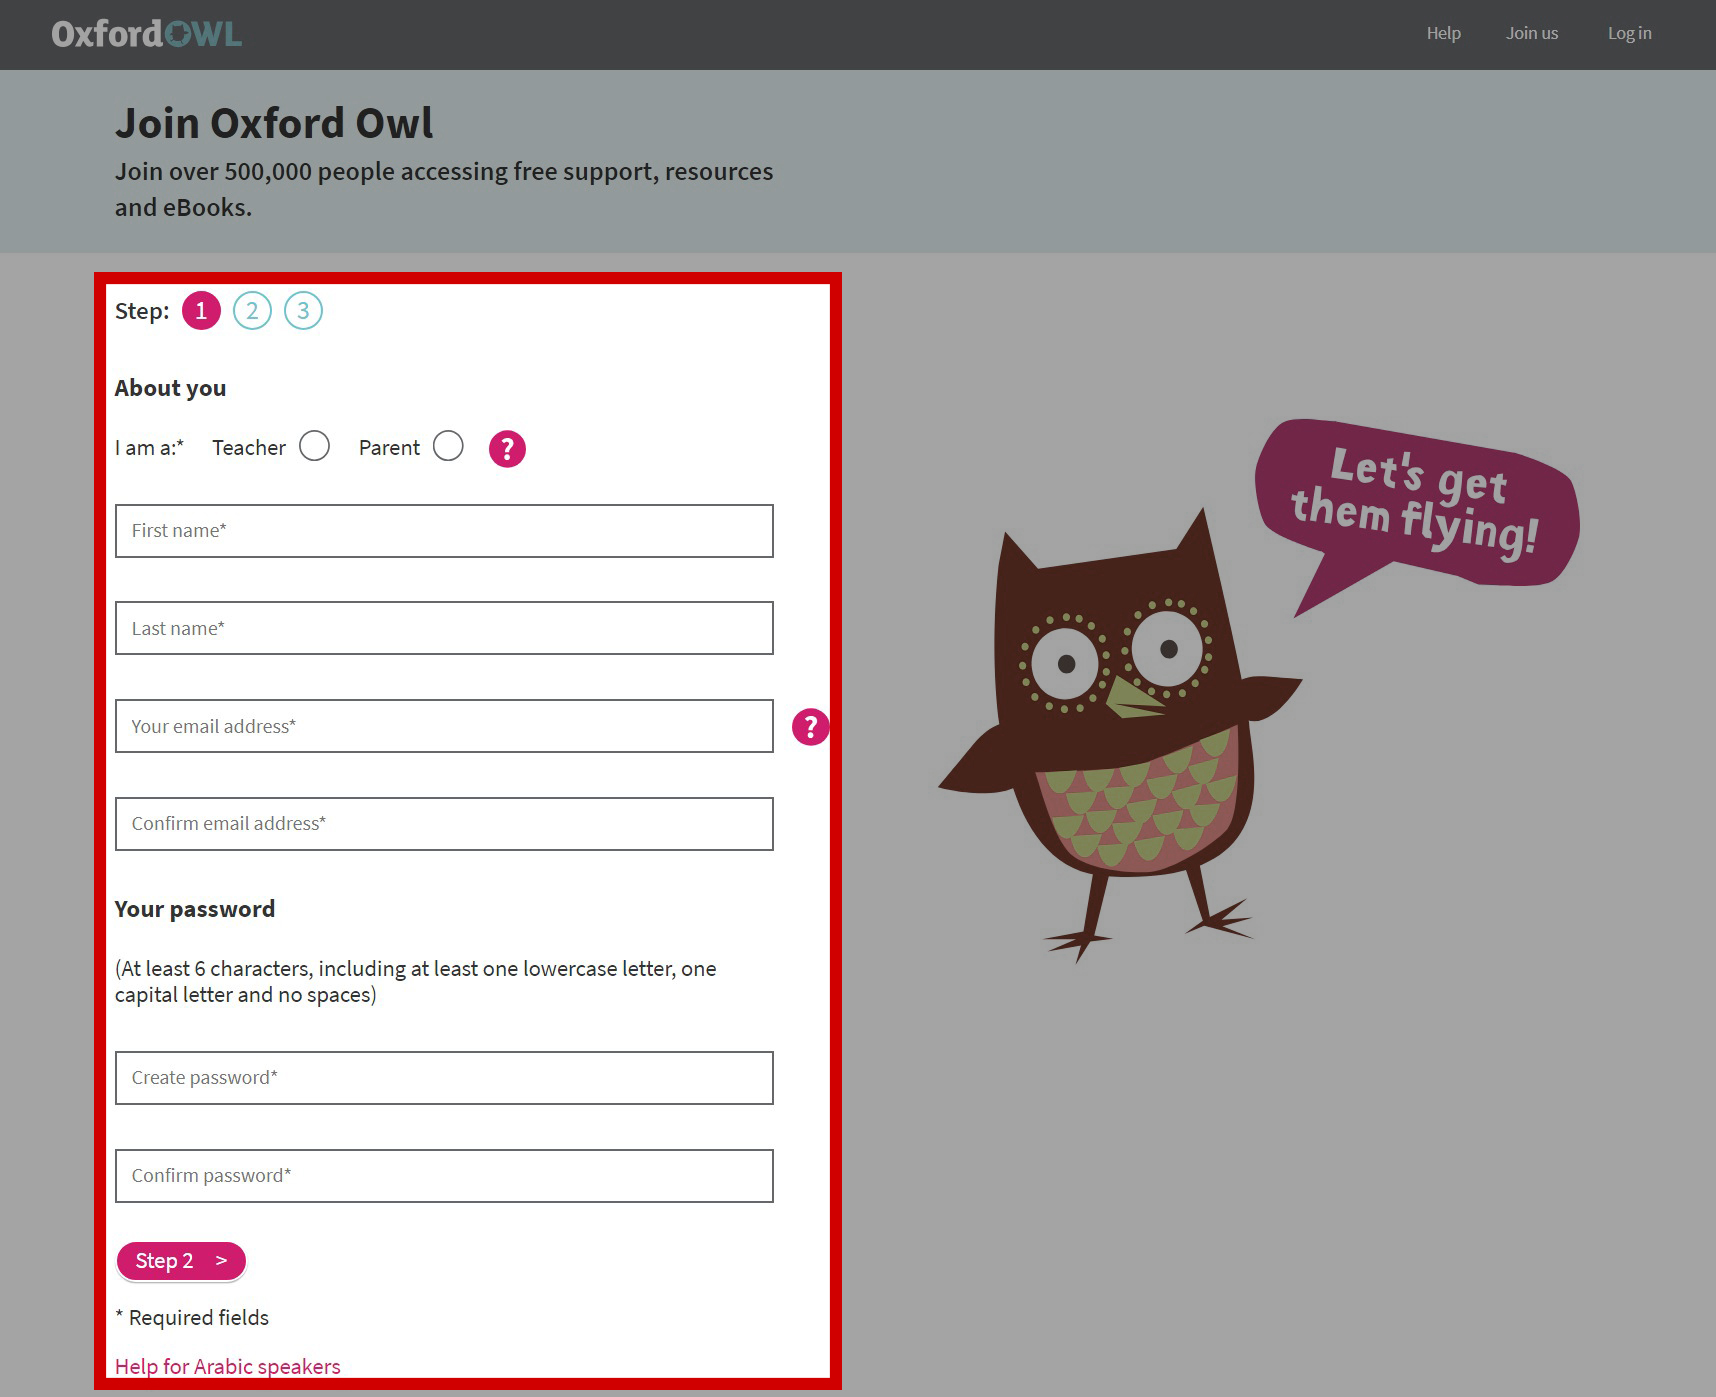This screenshot has height=1397, width=1716.
Task: Select step 3 circle indicator
Action: click(303, 311)
